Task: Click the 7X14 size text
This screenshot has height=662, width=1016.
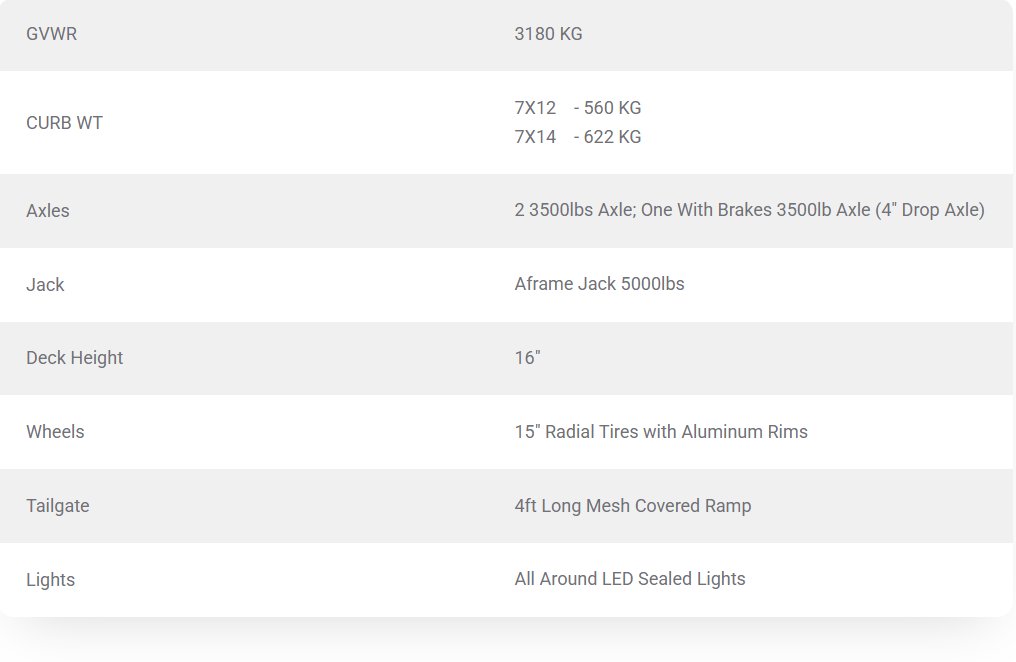Action: point(535,137)
